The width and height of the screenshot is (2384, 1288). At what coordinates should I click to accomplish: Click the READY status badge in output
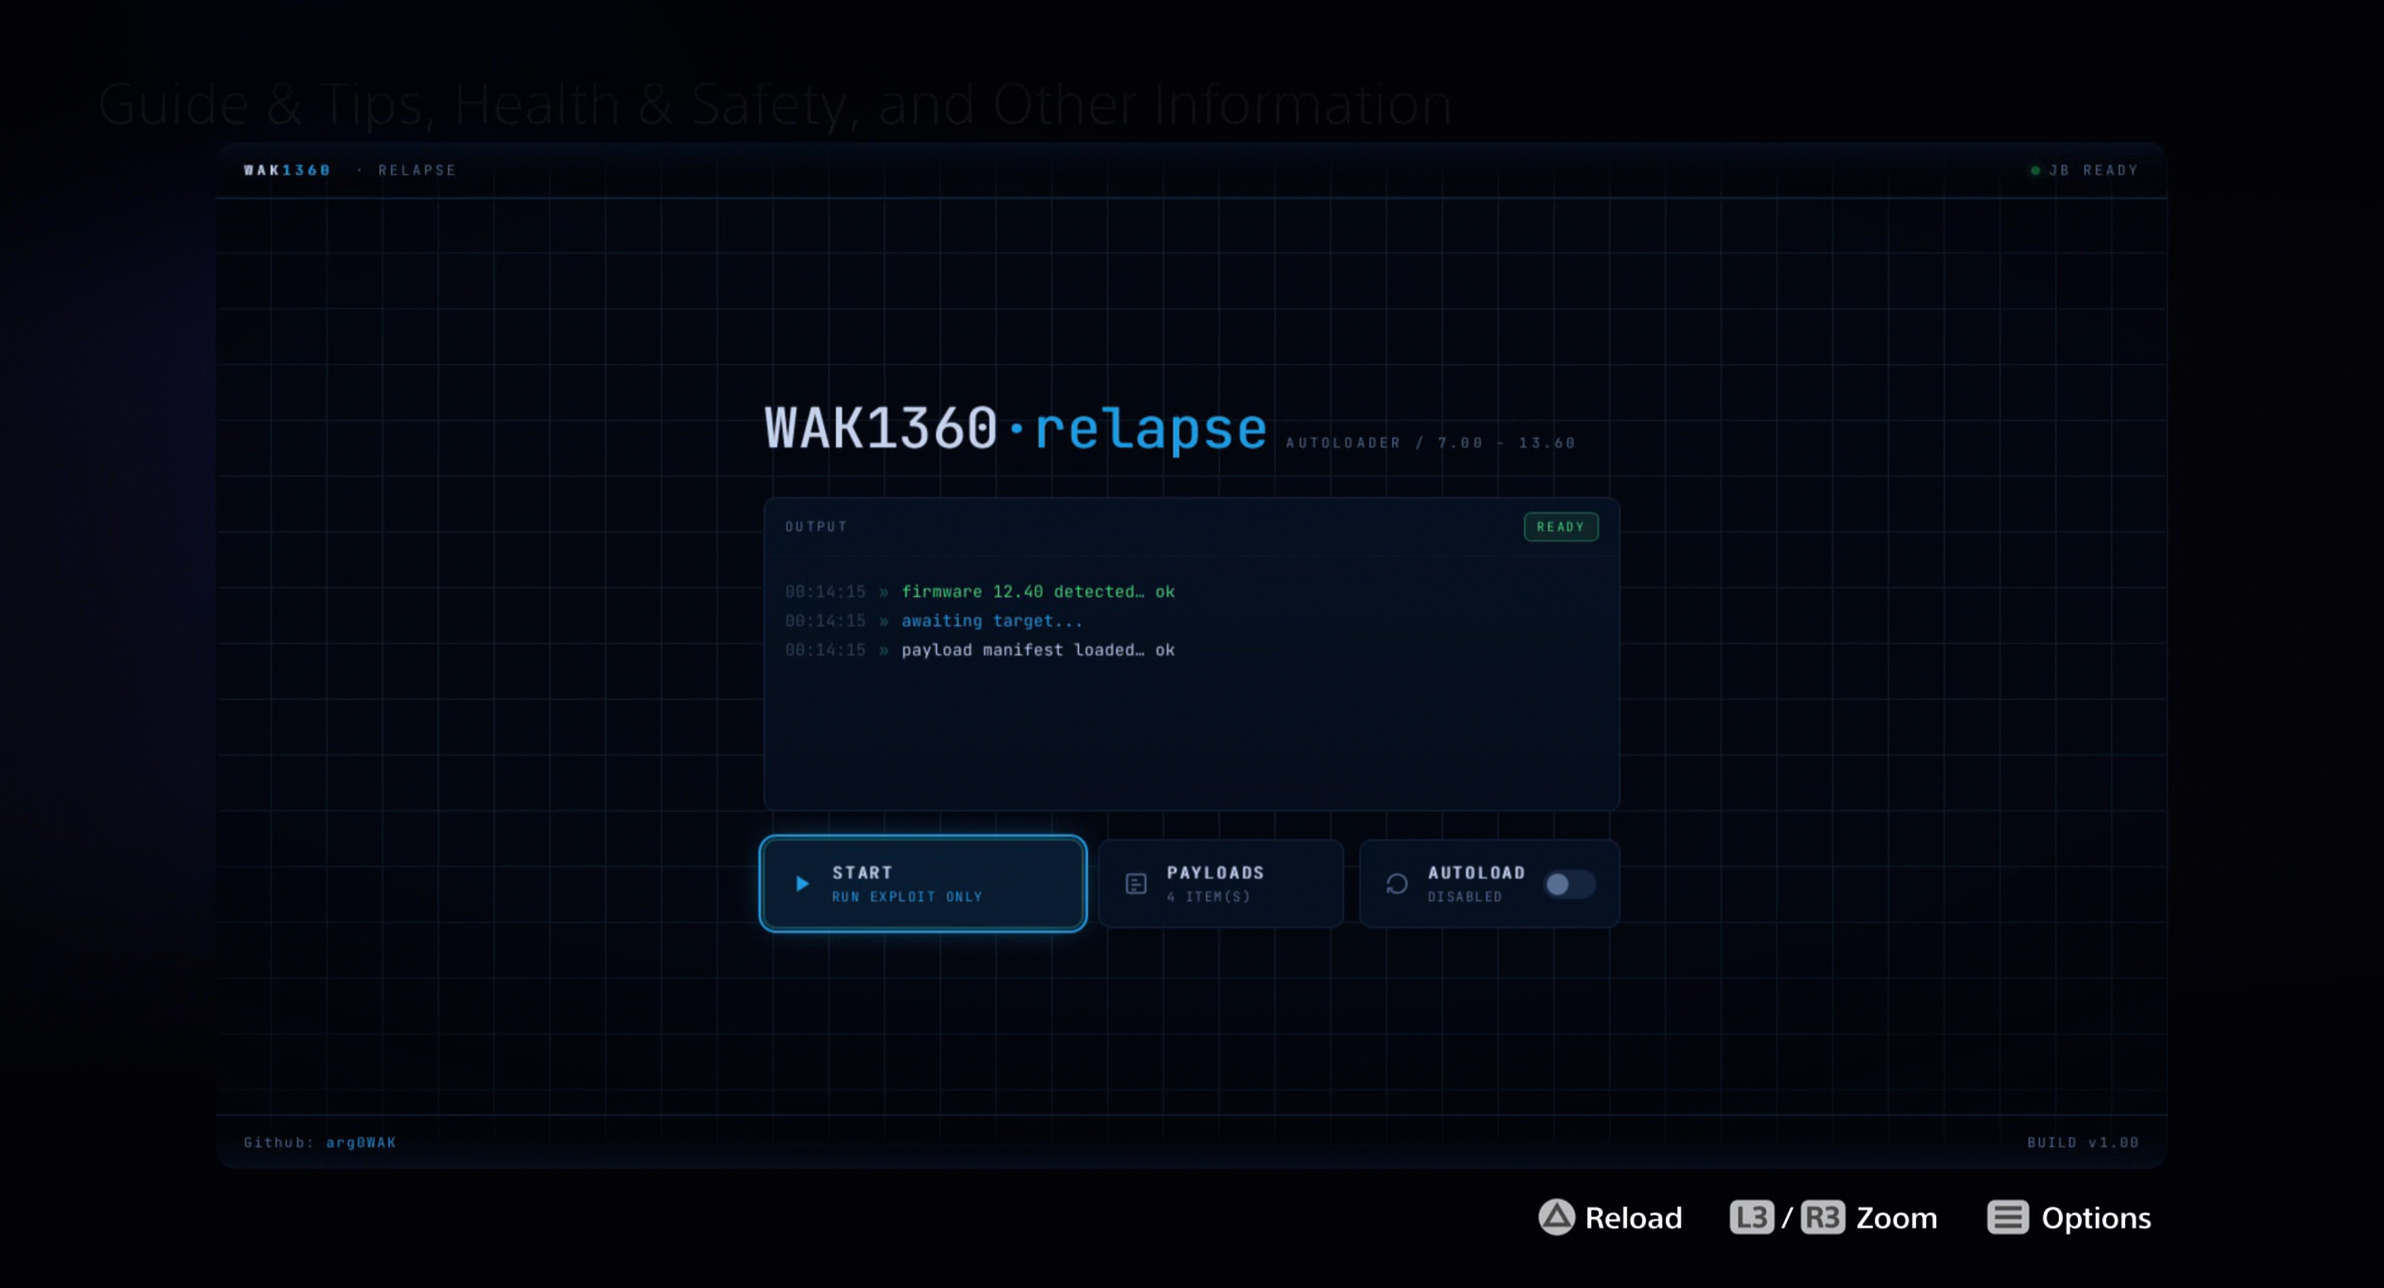1560,527
